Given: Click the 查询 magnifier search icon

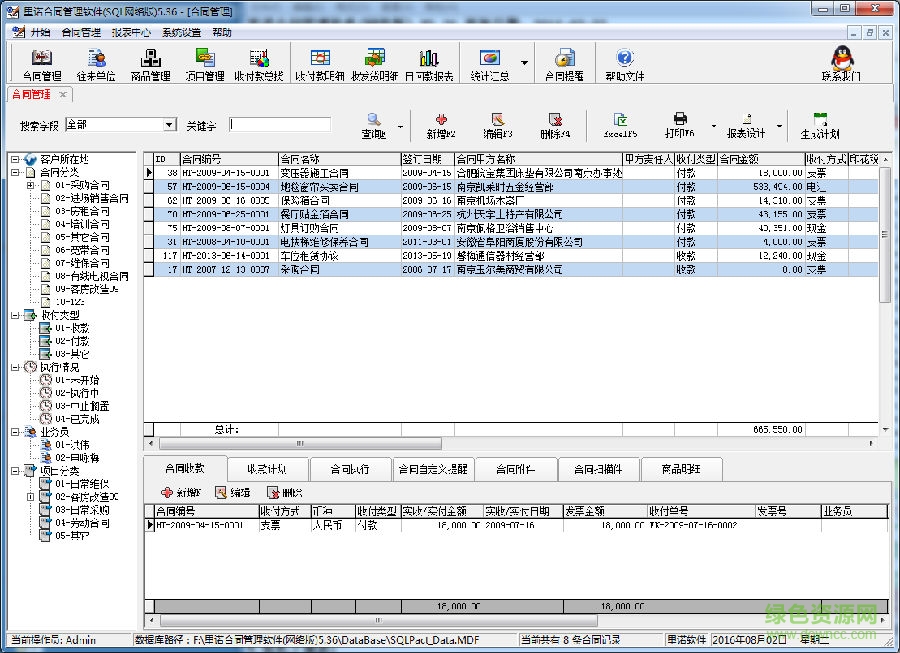Looking at the screenshot, I should (374, 125).
